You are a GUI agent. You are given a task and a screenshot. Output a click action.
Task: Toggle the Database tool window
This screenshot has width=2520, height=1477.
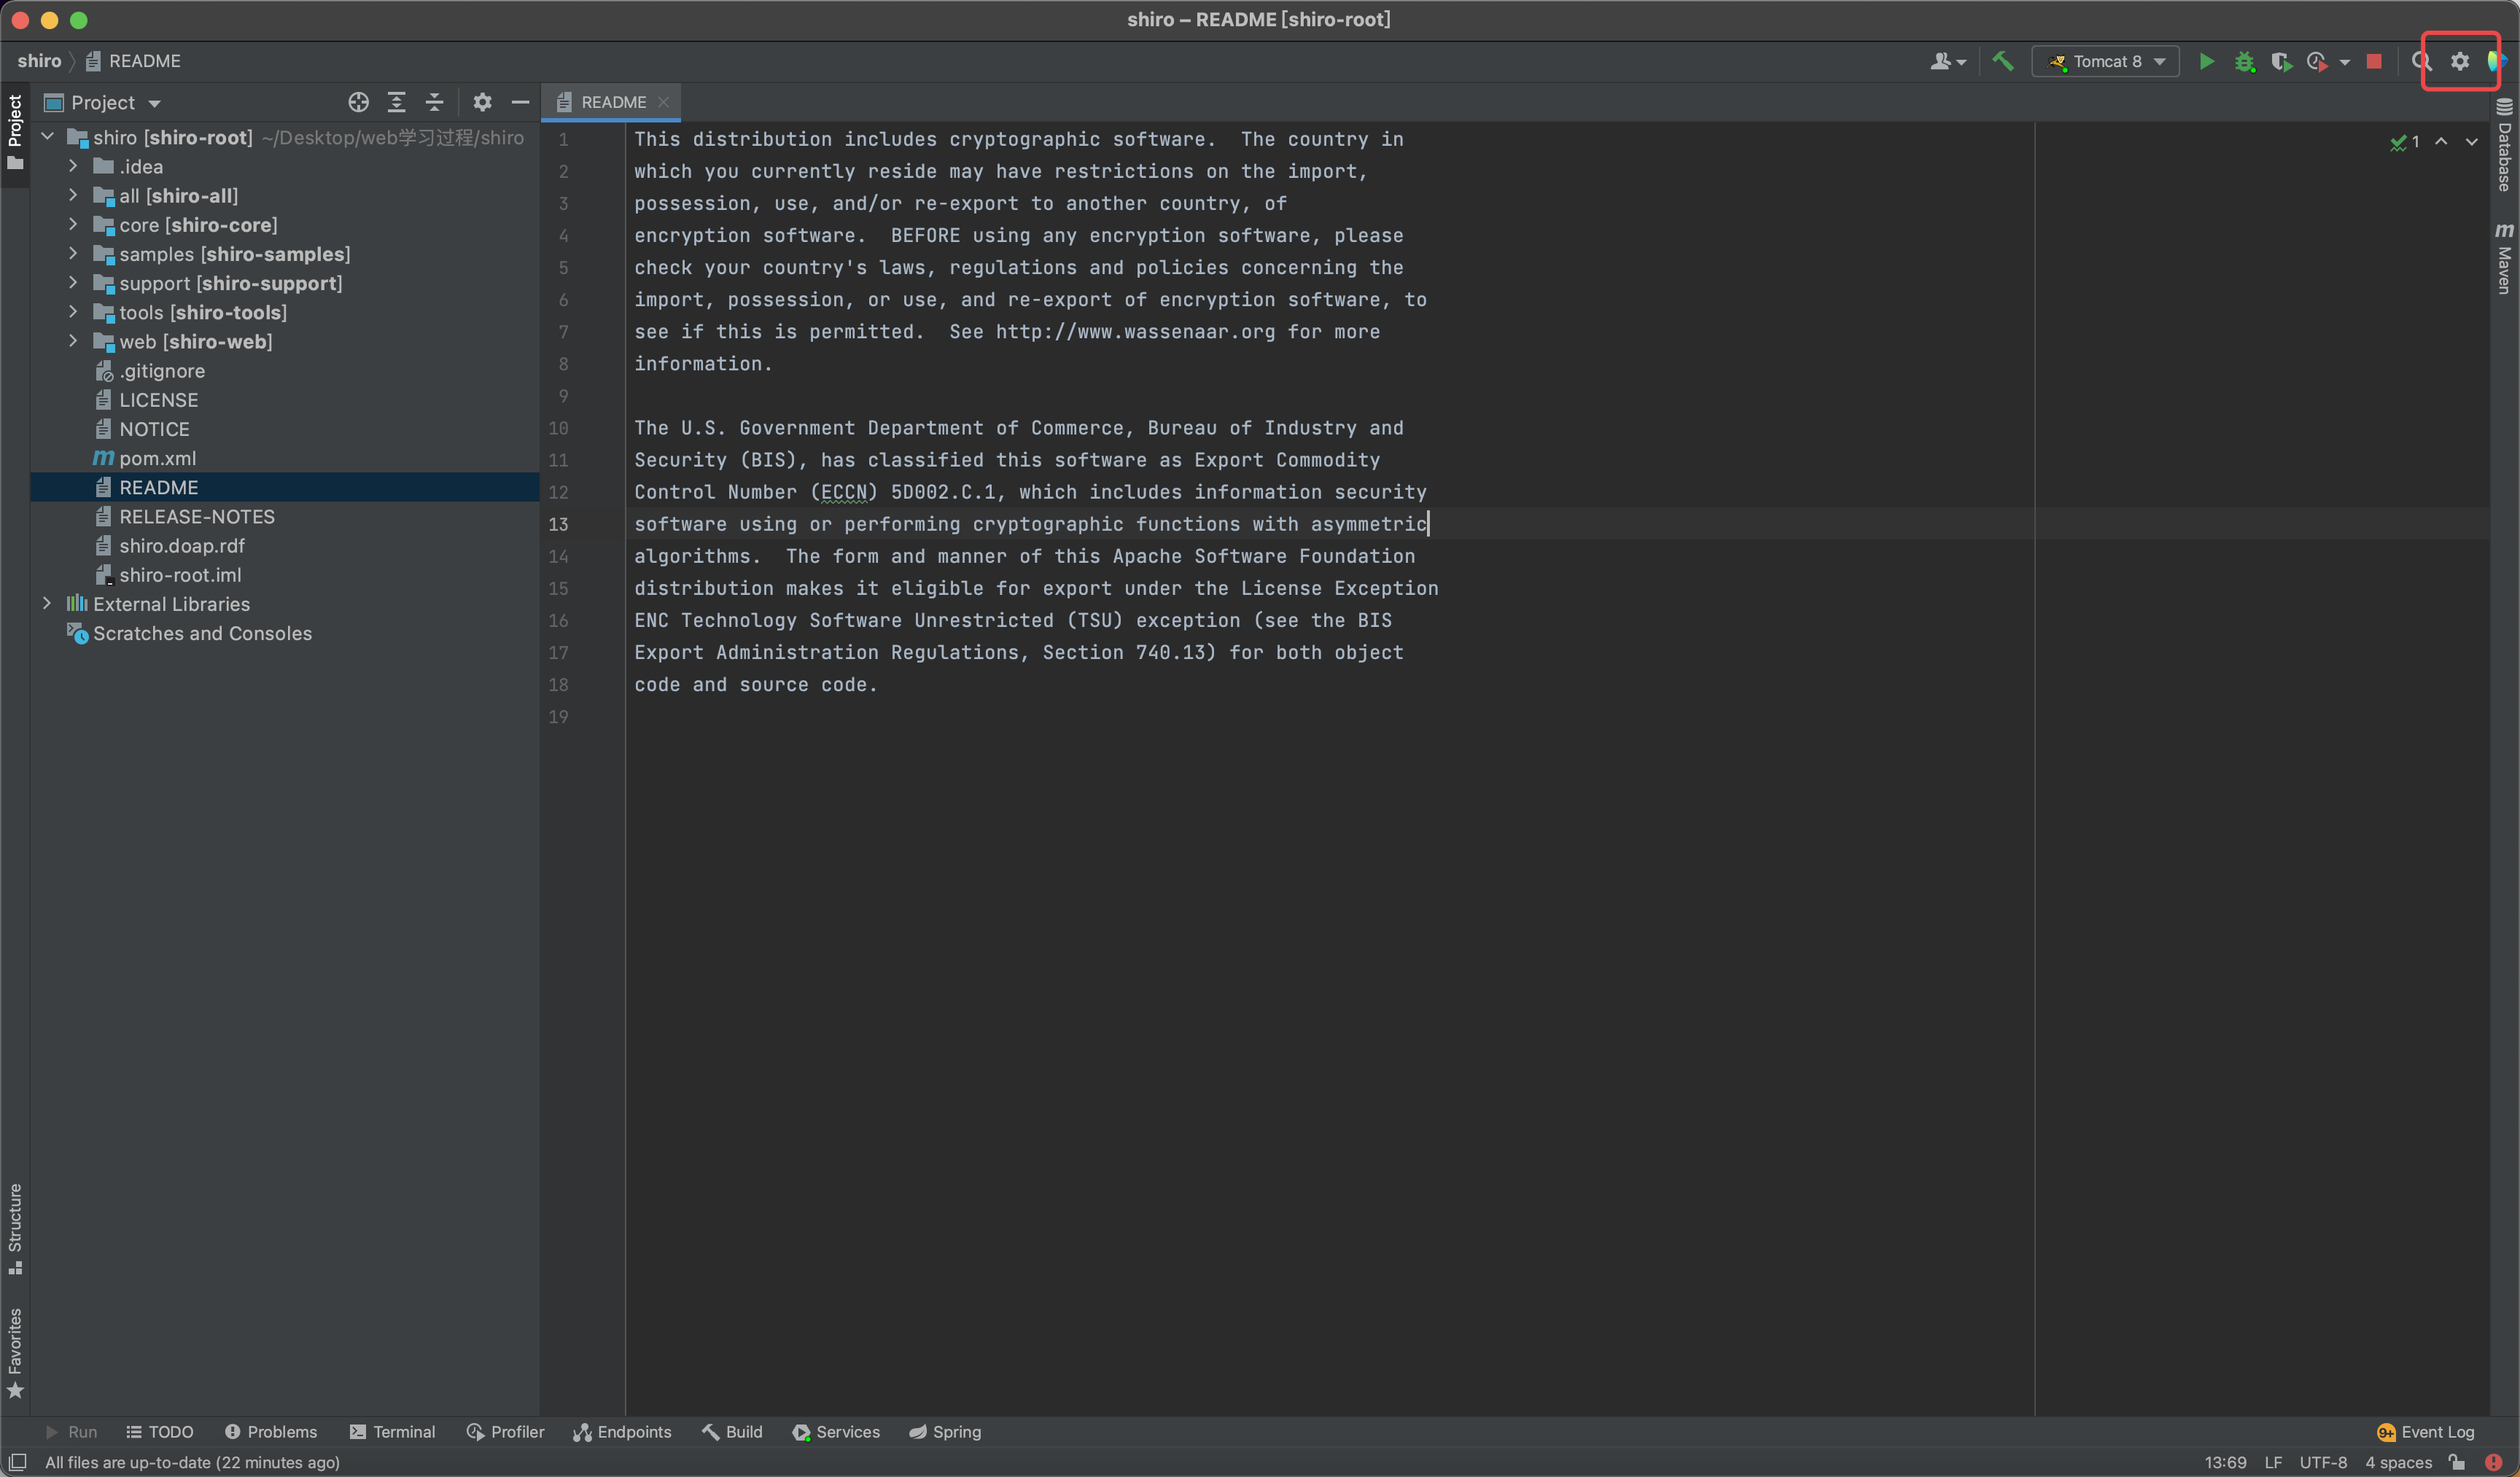coord(2504,146)
